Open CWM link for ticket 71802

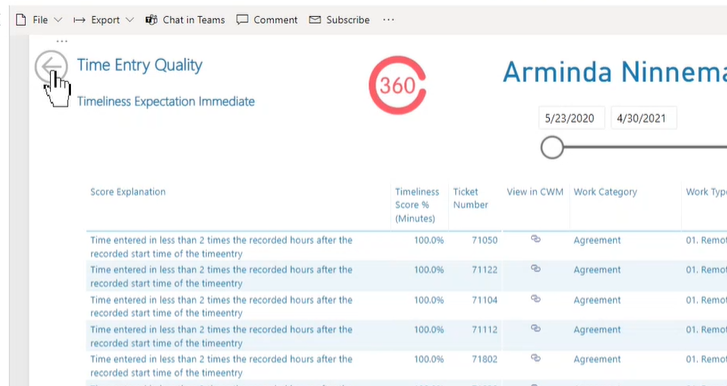[536, 358]
